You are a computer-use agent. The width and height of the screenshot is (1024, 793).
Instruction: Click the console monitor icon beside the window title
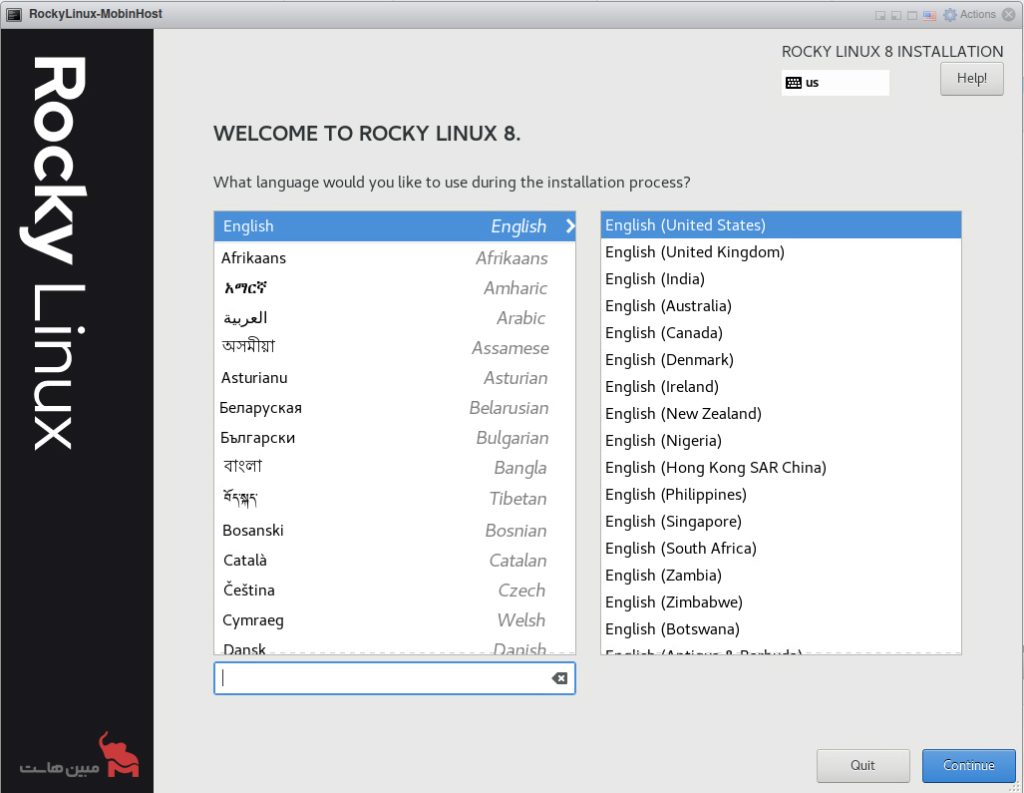pos(14,14)
